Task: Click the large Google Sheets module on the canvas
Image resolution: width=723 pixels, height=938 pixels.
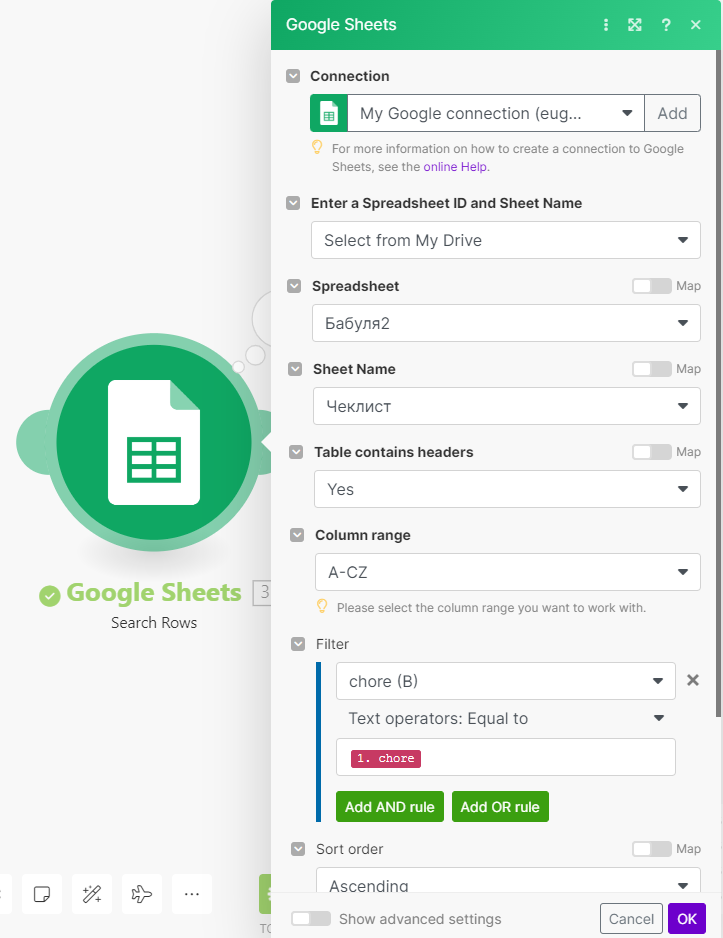Action: coord(154,442)
